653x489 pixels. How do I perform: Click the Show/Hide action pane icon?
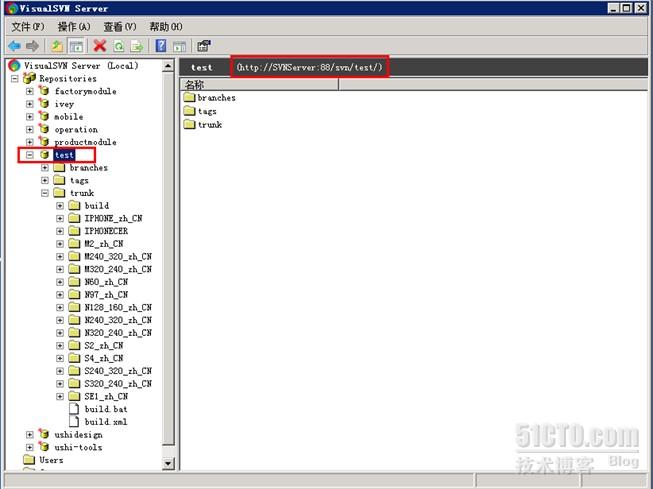[x=179, y=46]
